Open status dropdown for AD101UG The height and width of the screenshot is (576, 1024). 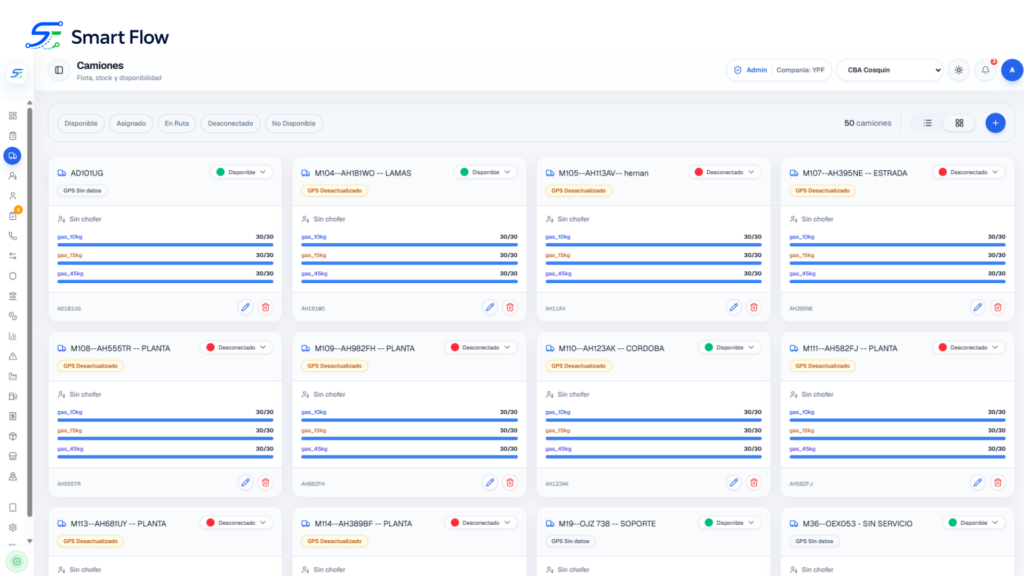pyautogui.click(x=242, y=172)
